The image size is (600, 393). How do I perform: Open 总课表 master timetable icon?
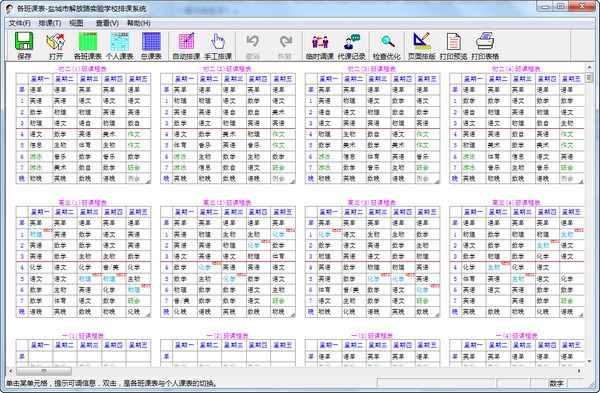151,46
